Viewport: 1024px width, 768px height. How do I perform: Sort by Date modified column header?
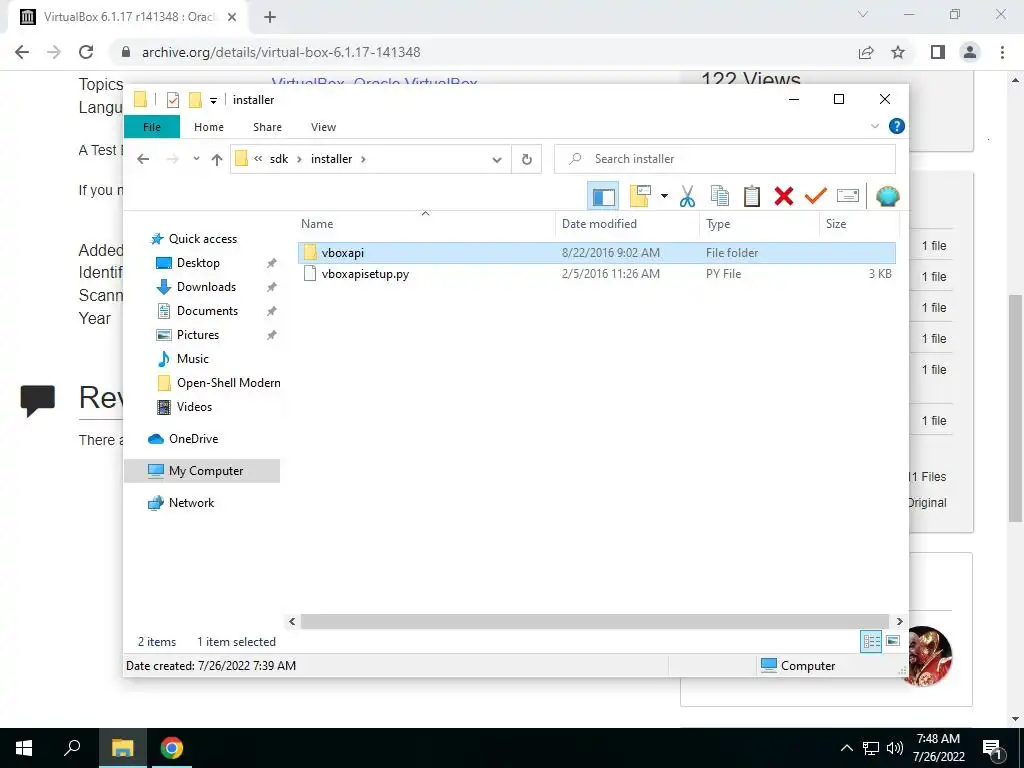click(x=627, y=223)
